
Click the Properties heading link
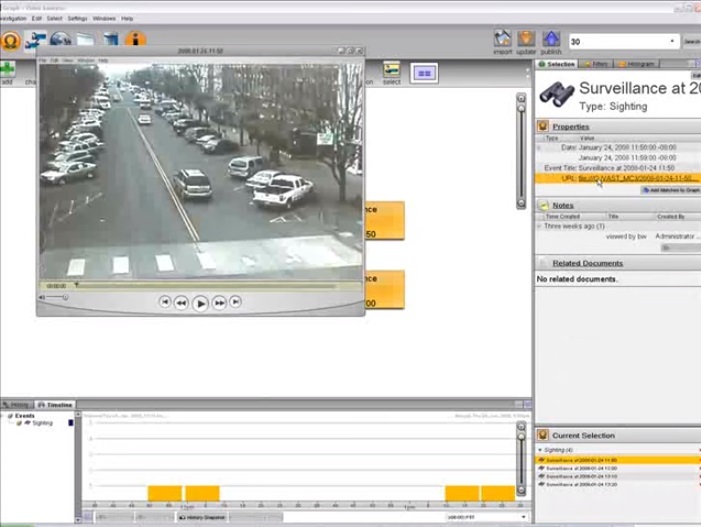click(x=571, y=127)
